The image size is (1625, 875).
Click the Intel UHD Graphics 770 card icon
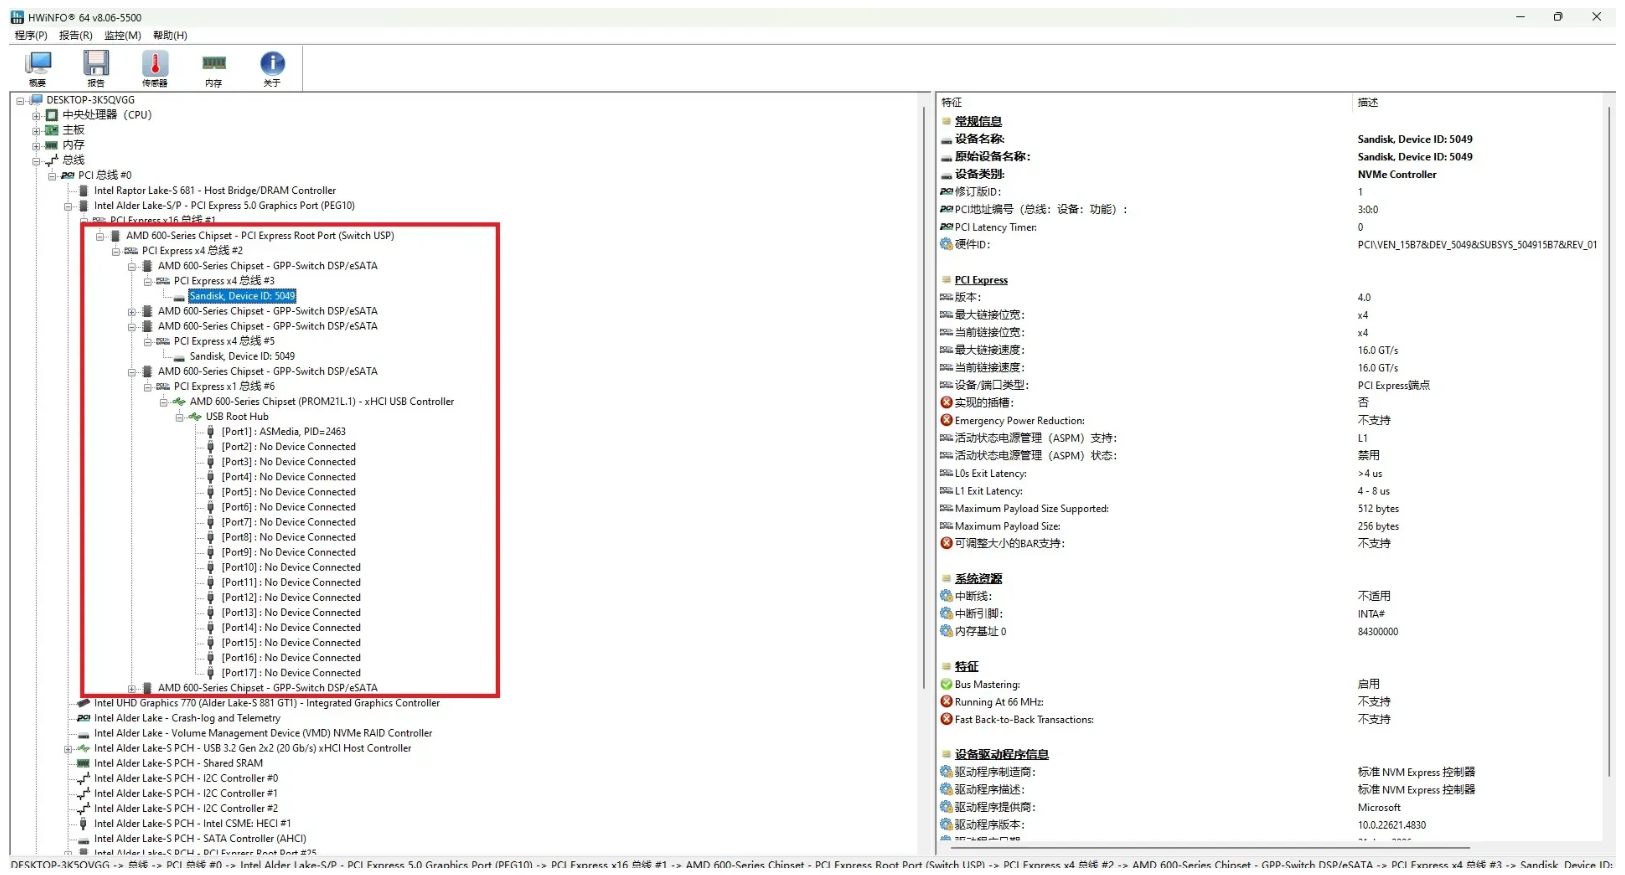click(x=84, y=703)
